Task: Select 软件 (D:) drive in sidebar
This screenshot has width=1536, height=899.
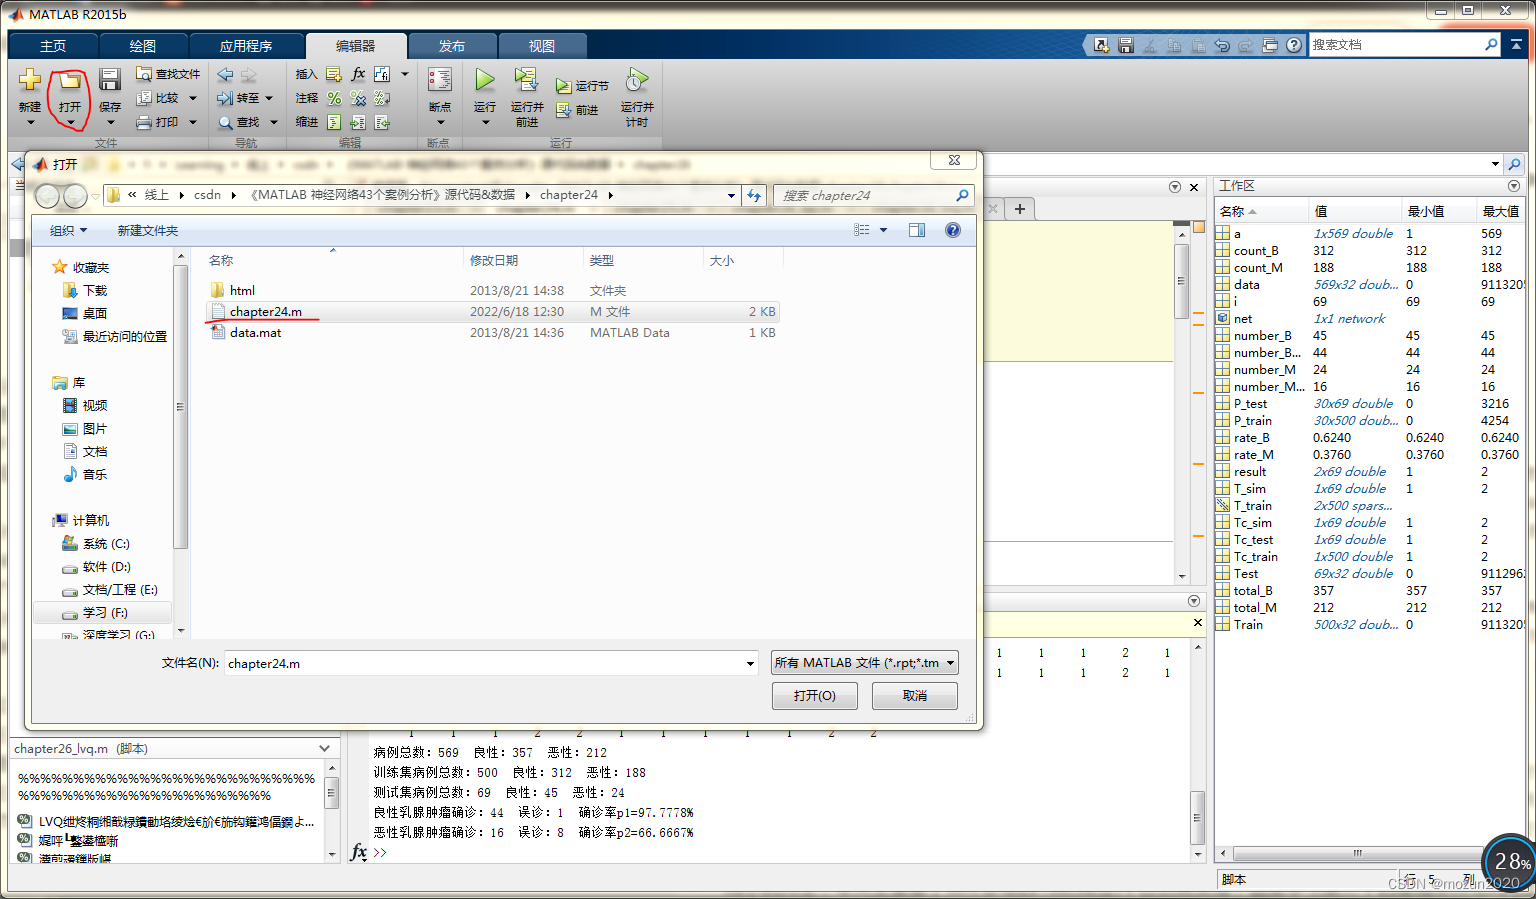Action: (x=106, y=567)
